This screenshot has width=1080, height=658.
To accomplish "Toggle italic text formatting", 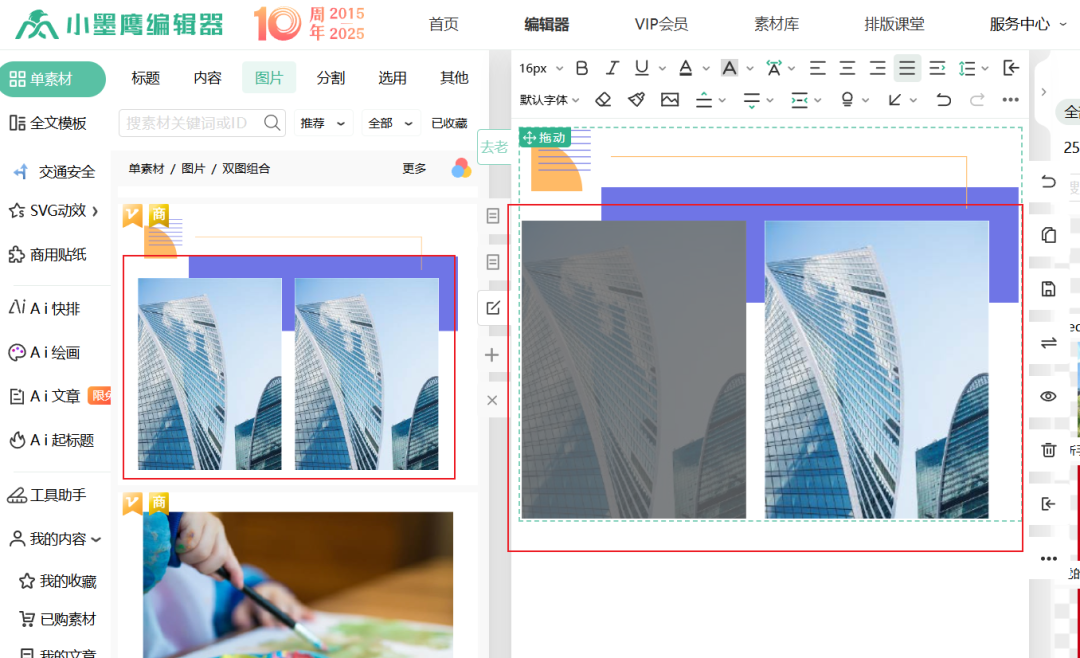I will 612,68.
